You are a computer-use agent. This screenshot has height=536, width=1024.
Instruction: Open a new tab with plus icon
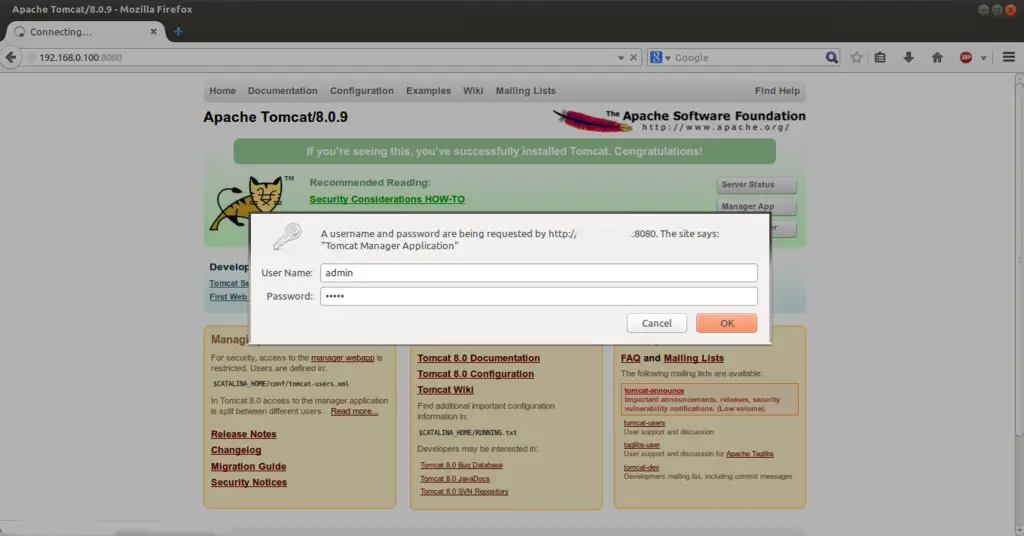178,31
